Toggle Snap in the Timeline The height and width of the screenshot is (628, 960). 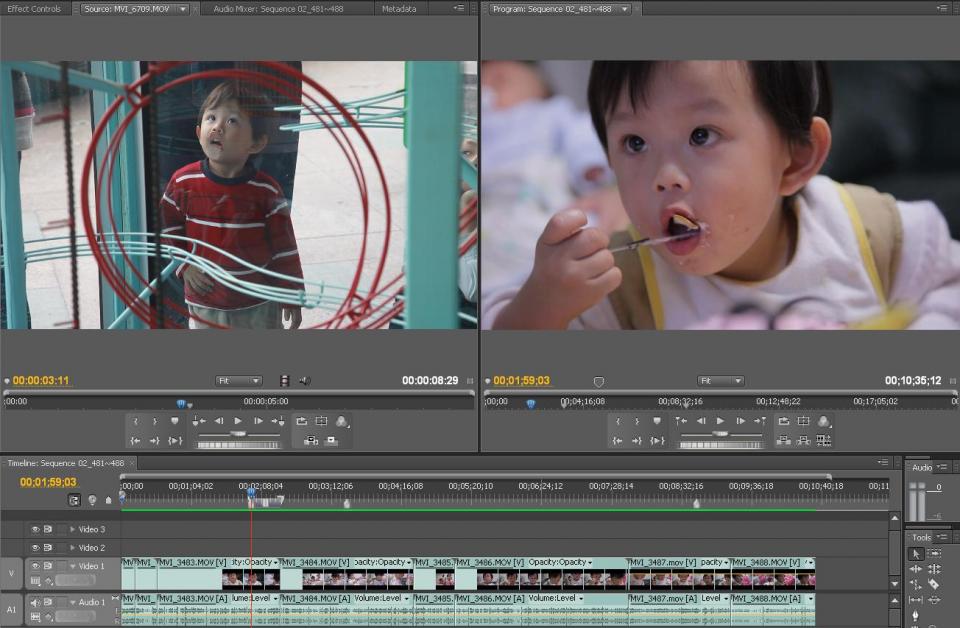coord(73,500)
